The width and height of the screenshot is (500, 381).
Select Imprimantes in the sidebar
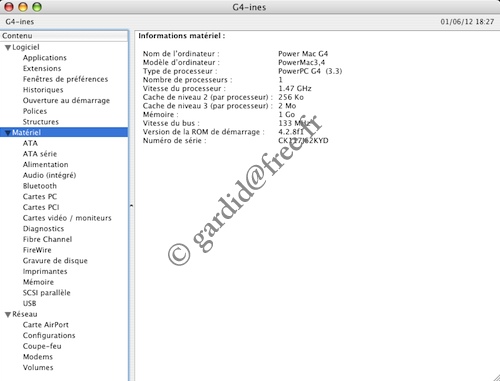click(x=45, y=271)
